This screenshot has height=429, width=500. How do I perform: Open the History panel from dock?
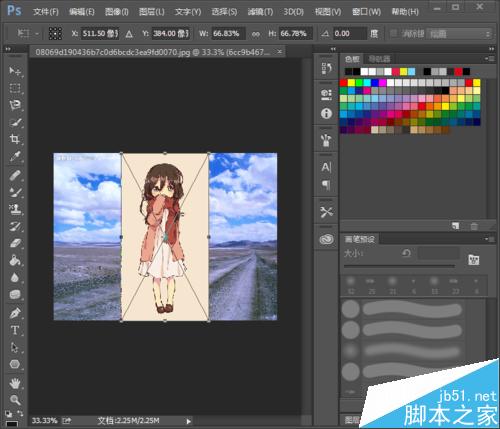point(326,69)
